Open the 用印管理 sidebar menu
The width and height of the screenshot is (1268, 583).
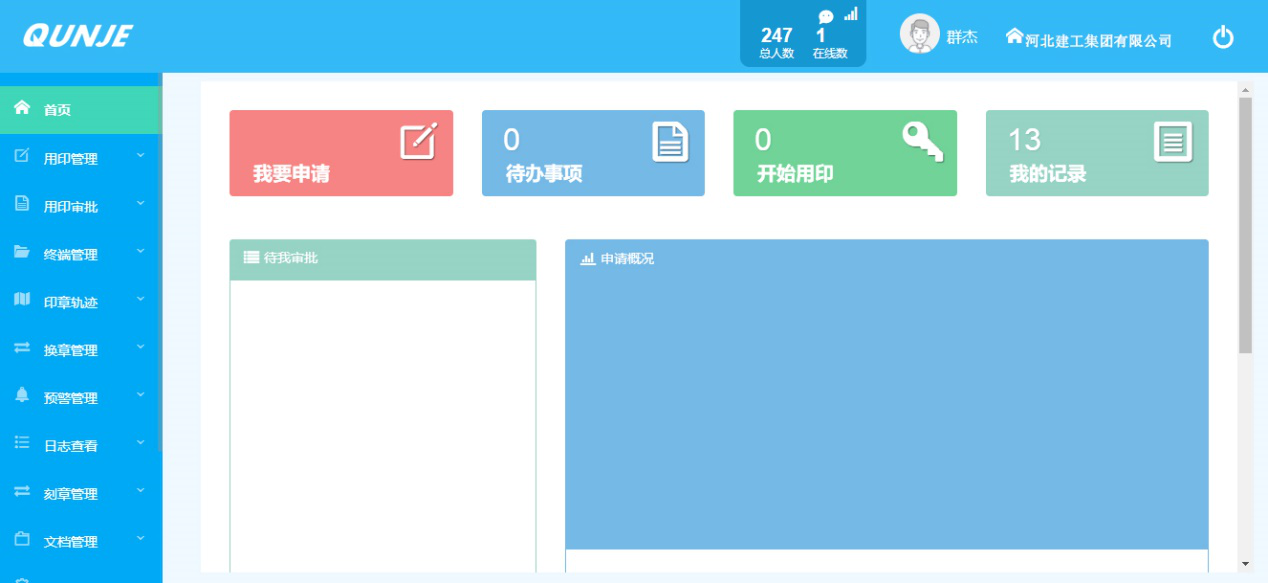80,158
